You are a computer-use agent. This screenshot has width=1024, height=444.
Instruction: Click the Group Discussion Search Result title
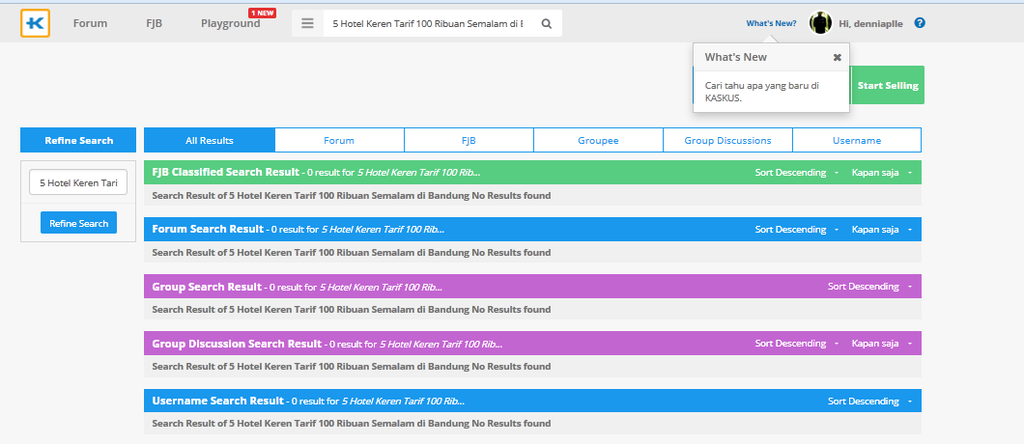coord(237,343)
